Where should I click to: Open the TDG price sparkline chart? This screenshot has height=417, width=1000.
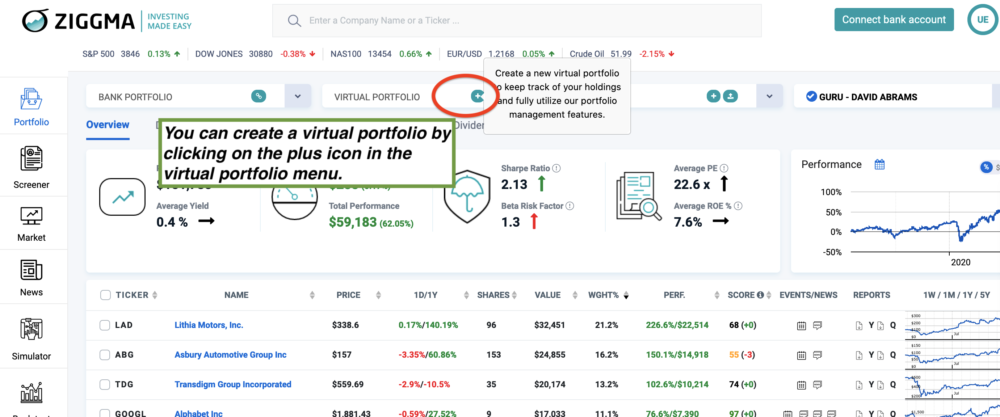952,384
